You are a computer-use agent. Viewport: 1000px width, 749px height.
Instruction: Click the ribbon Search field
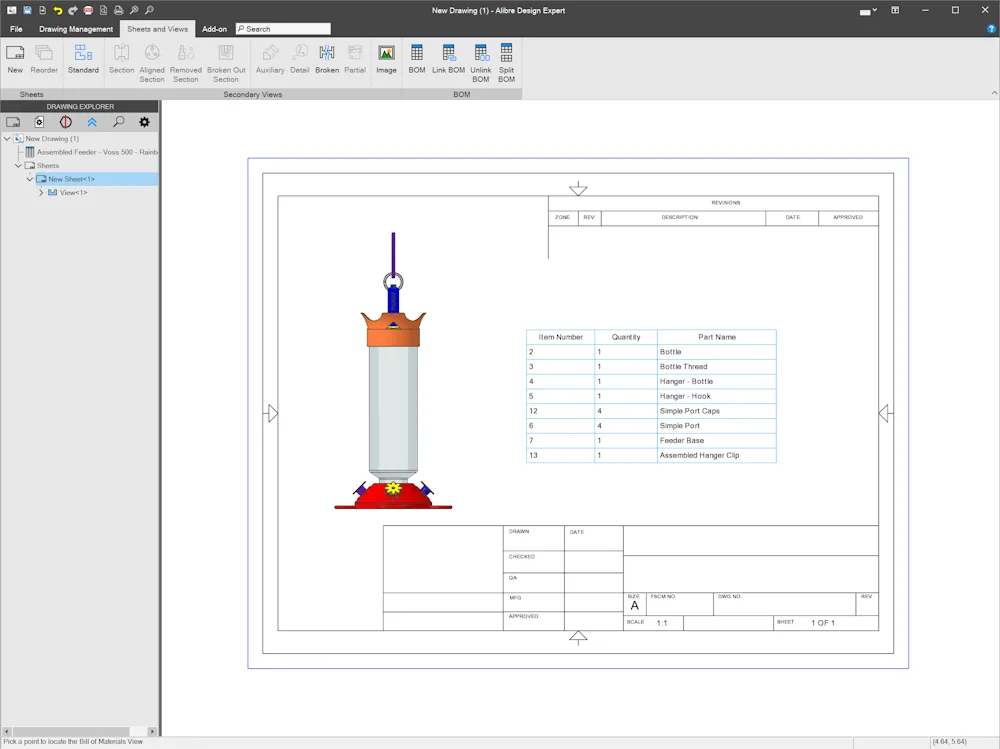283,29
